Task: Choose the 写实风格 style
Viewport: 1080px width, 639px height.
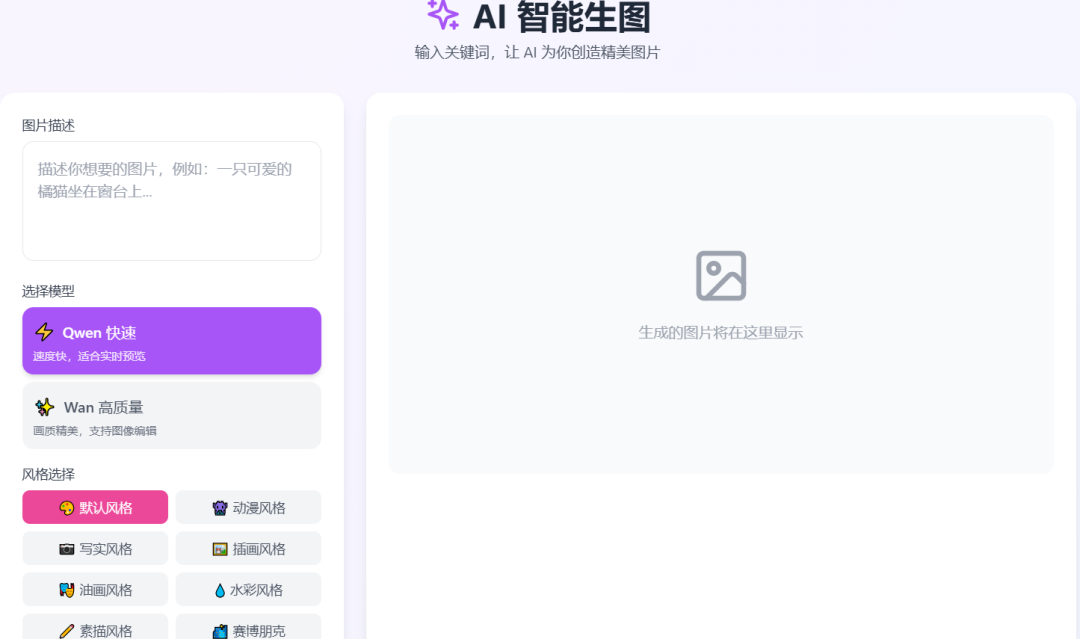Action: coord(95,548)
